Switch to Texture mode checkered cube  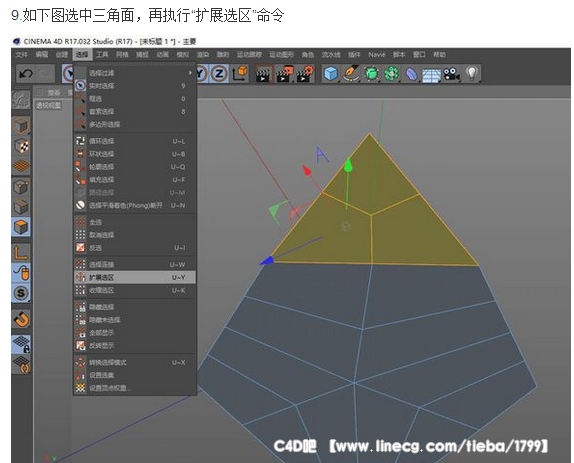pos(21,146)
